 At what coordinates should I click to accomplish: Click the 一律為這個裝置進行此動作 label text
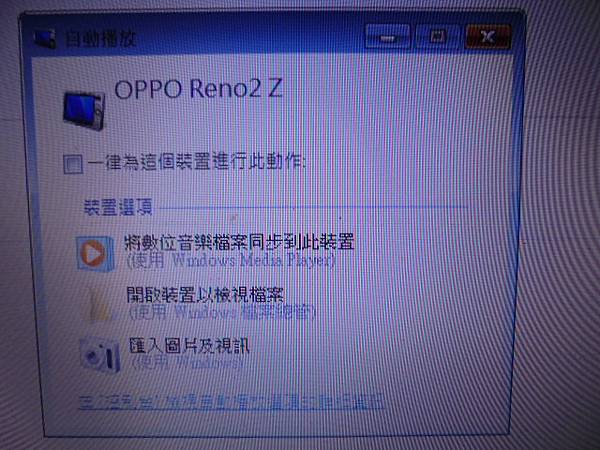pos(197,162)
